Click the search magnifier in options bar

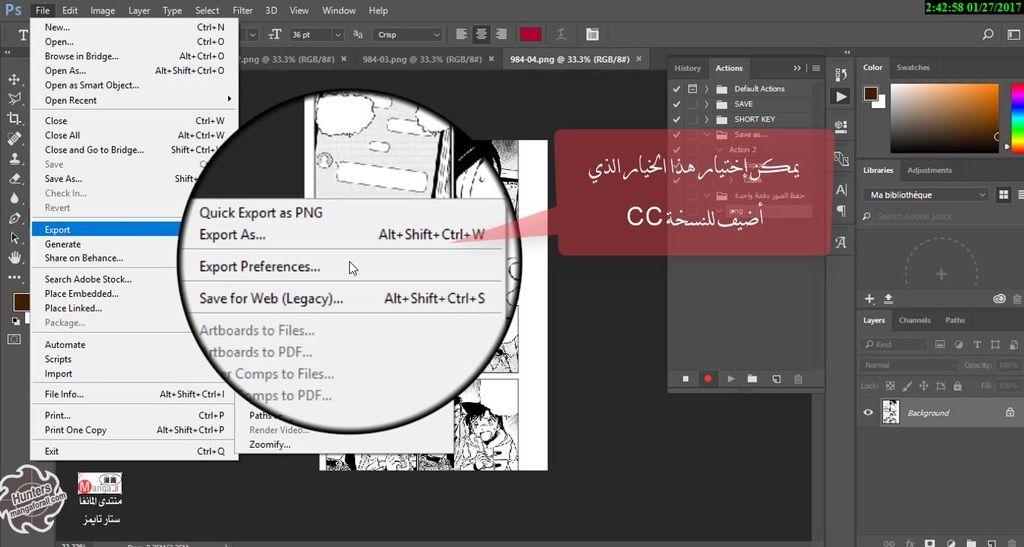(988, 35)
